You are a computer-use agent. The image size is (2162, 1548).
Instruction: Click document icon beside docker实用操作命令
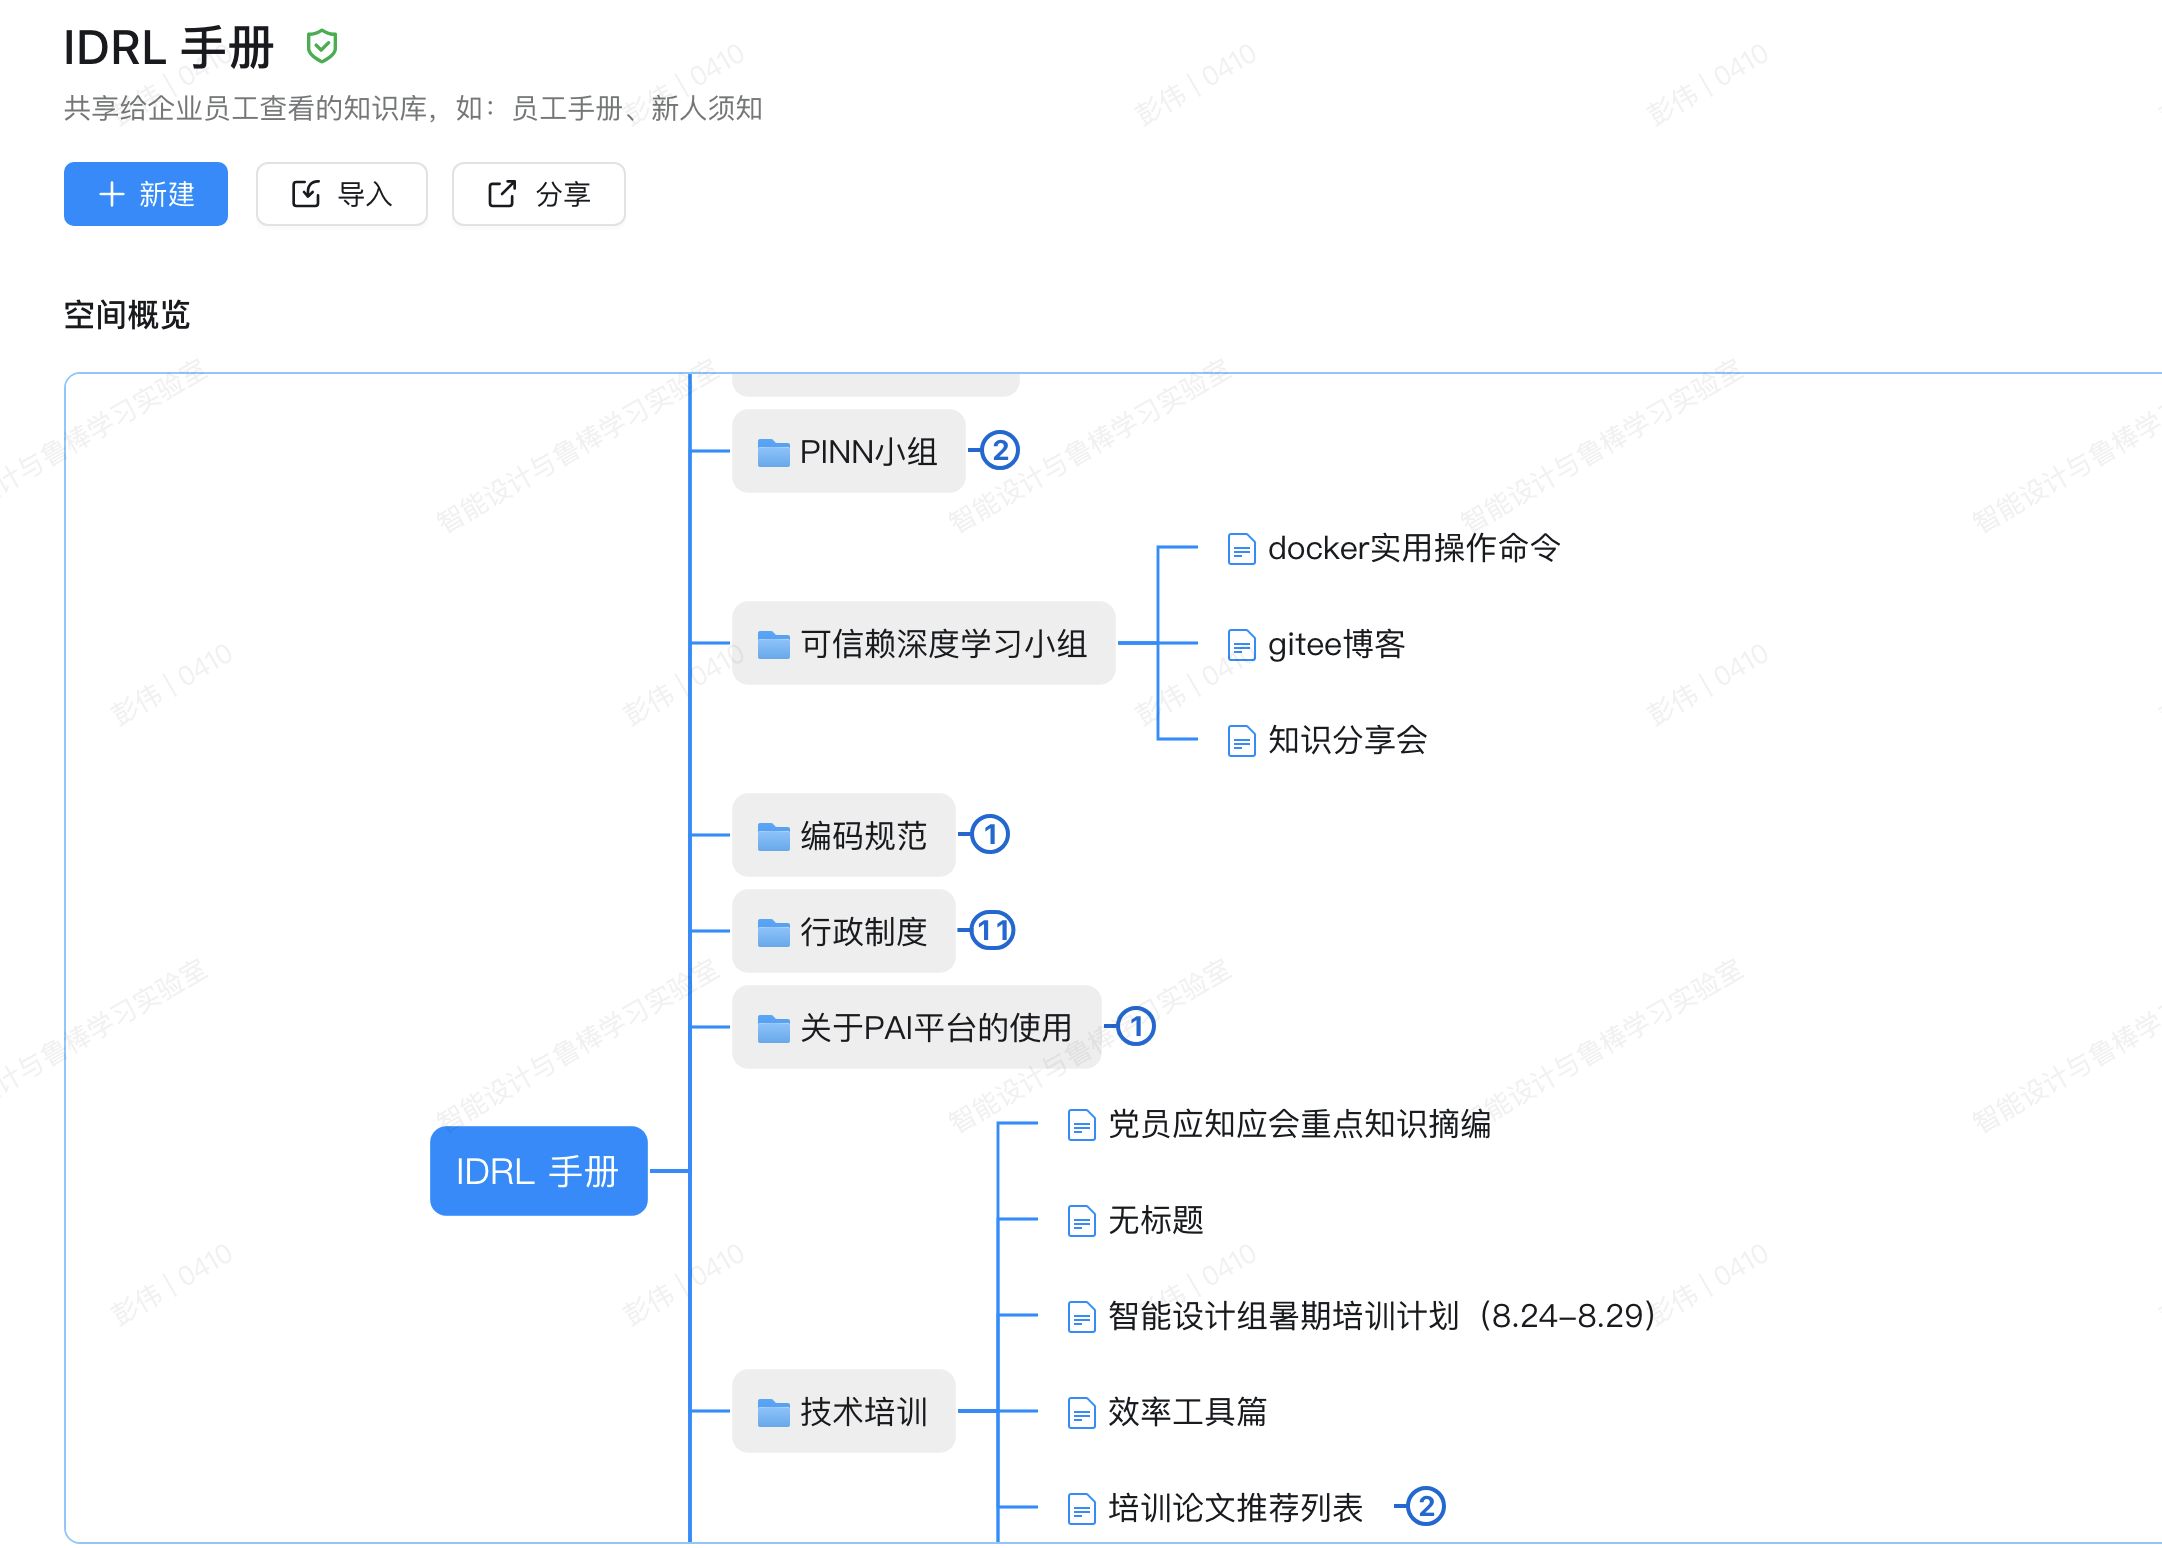click(x=1241, y=549)
